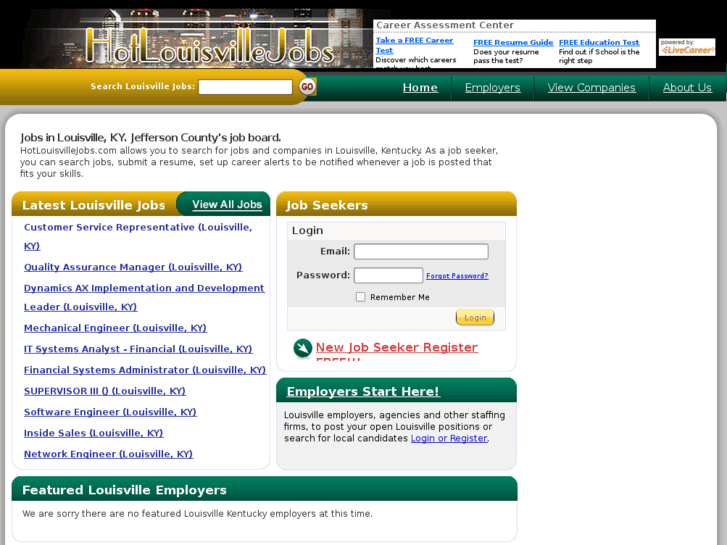Click the 'Jobs in Louisville, KY' headline

[x=151, y=137]
